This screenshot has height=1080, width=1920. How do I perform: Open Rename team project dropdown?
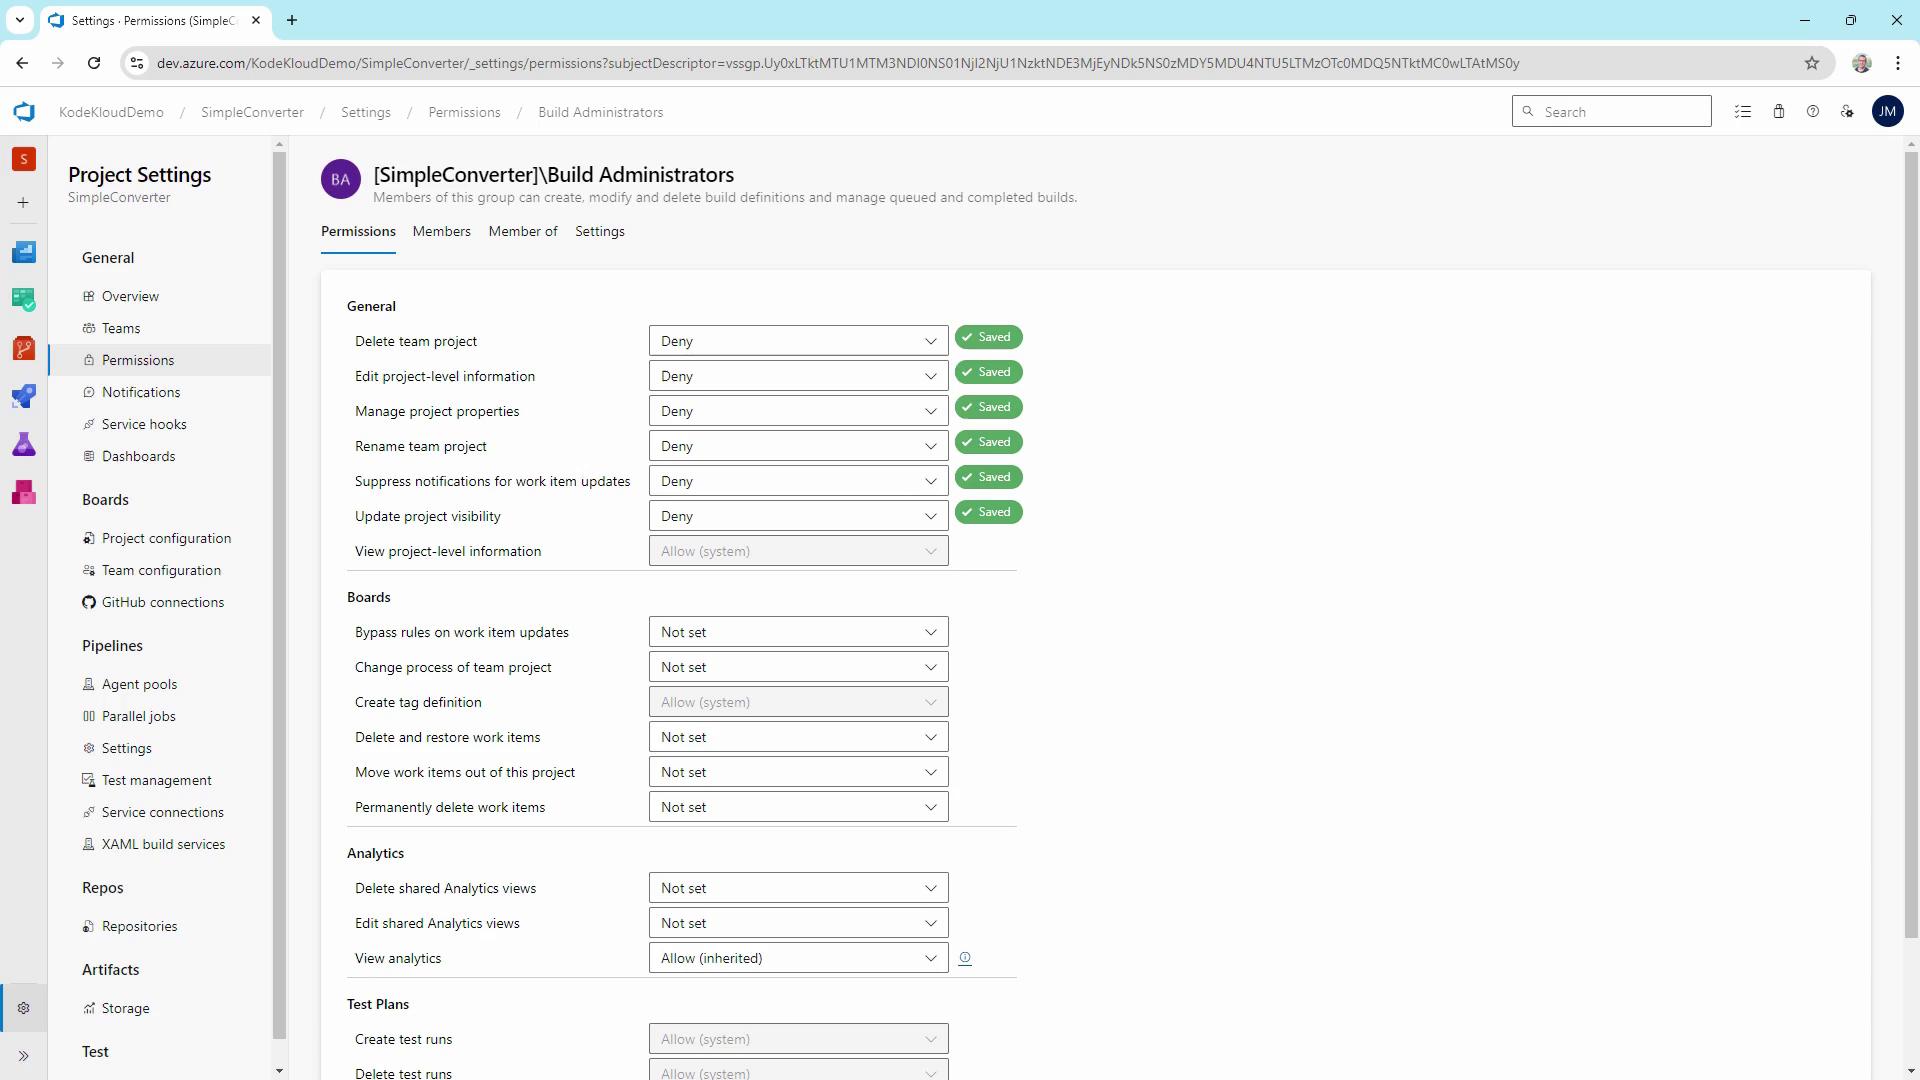point(798,446)
